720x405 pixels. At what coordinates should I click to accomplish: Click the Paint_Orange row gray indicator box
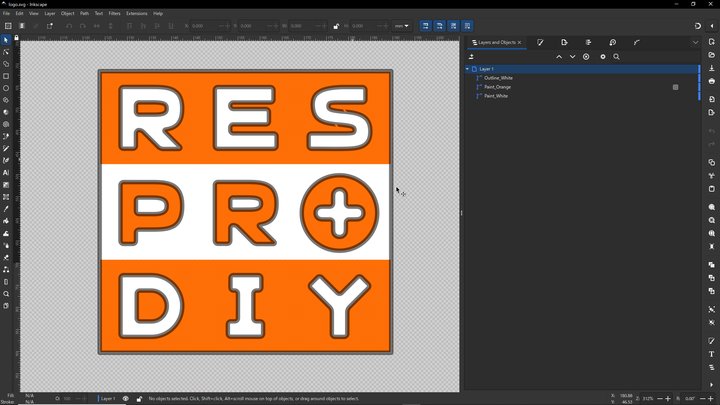pos(675,87)
